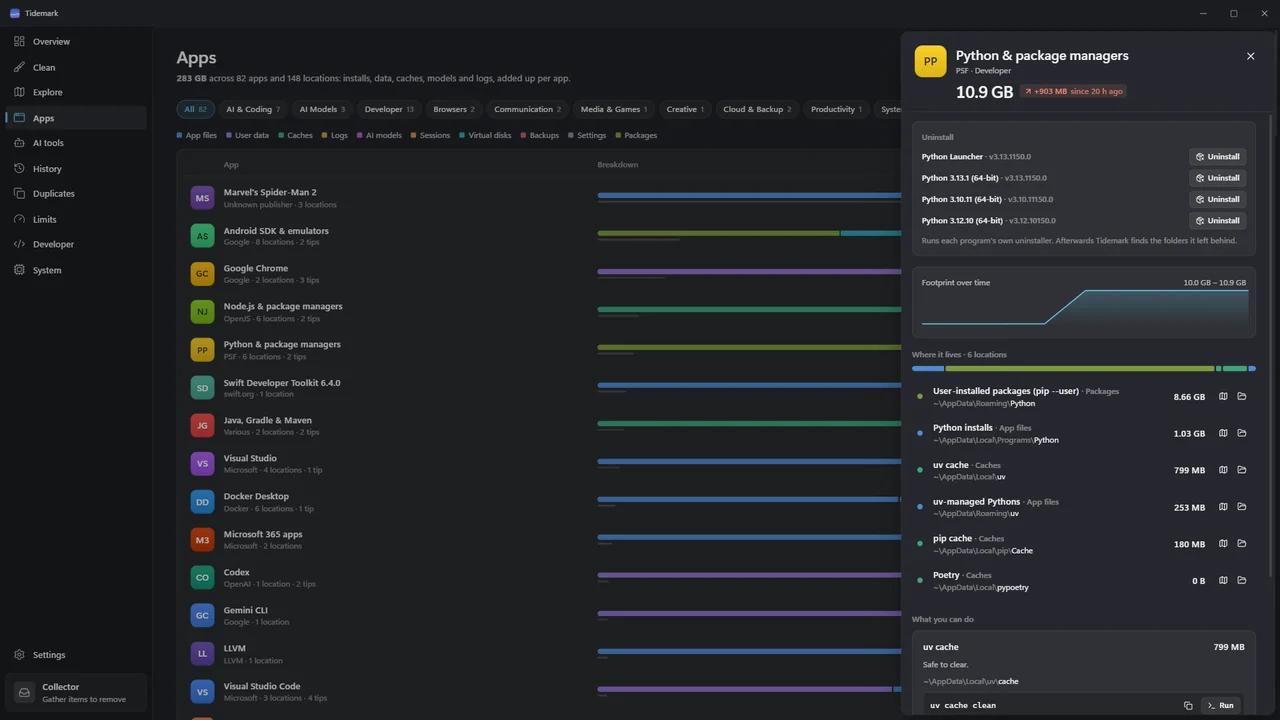Screen dimensions: 1280x720
Task: Show pip cache location in map
Action: pos(1223,544)
